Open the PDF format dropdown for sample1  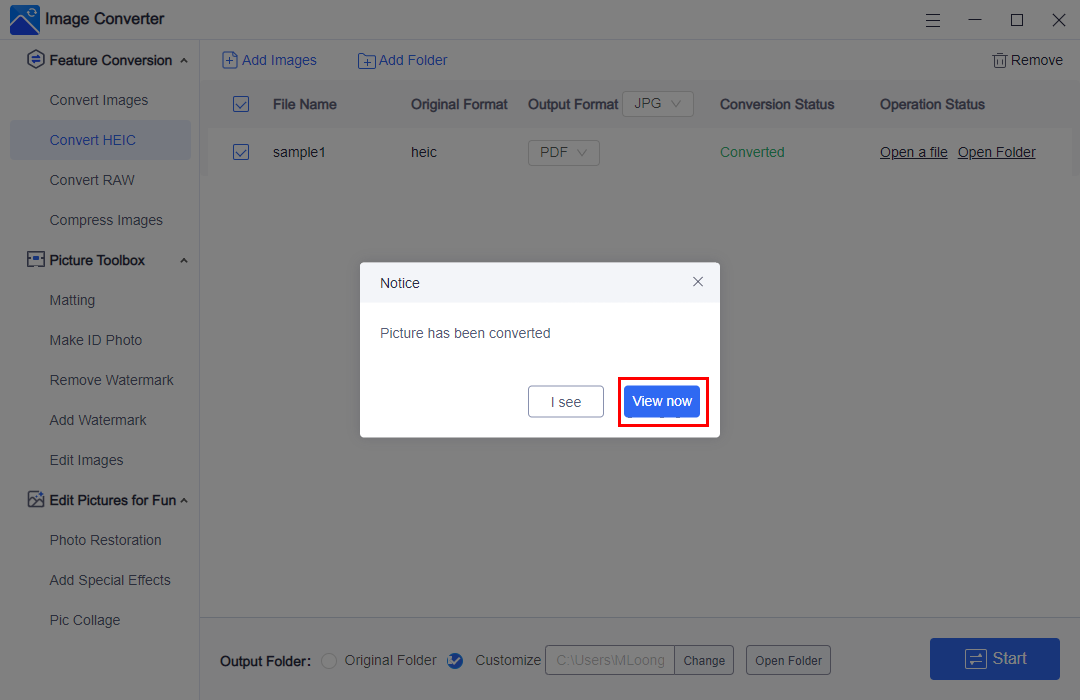coord(564,153)
